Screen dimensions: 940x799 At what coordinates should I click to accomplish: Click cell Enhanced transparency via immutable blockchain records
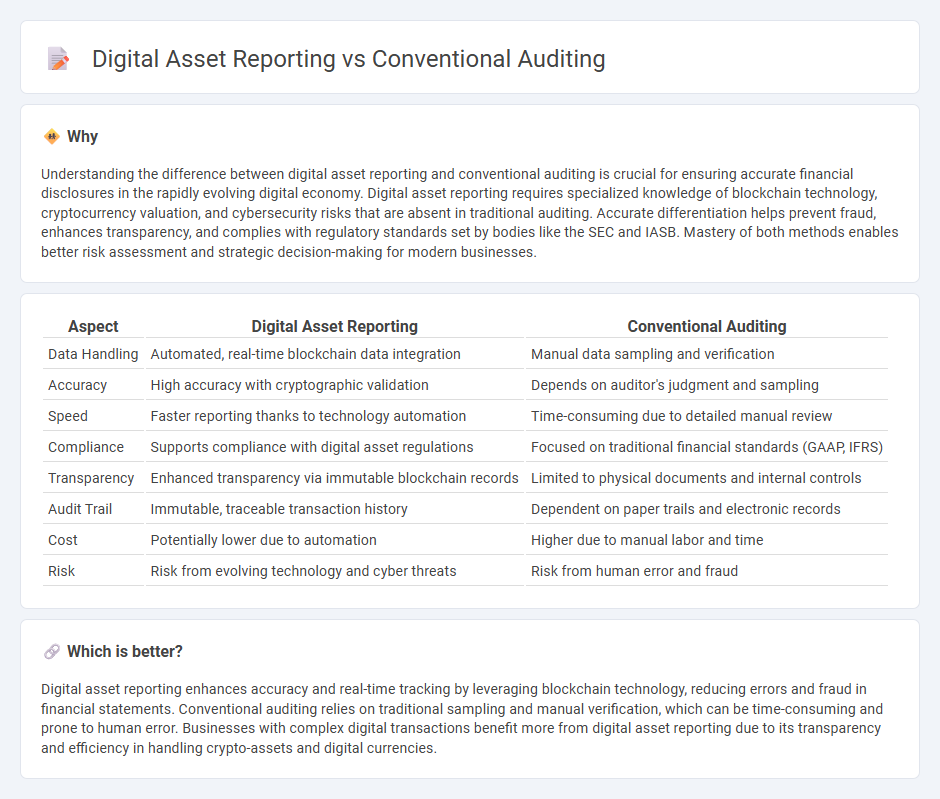[x=335, y=478]
